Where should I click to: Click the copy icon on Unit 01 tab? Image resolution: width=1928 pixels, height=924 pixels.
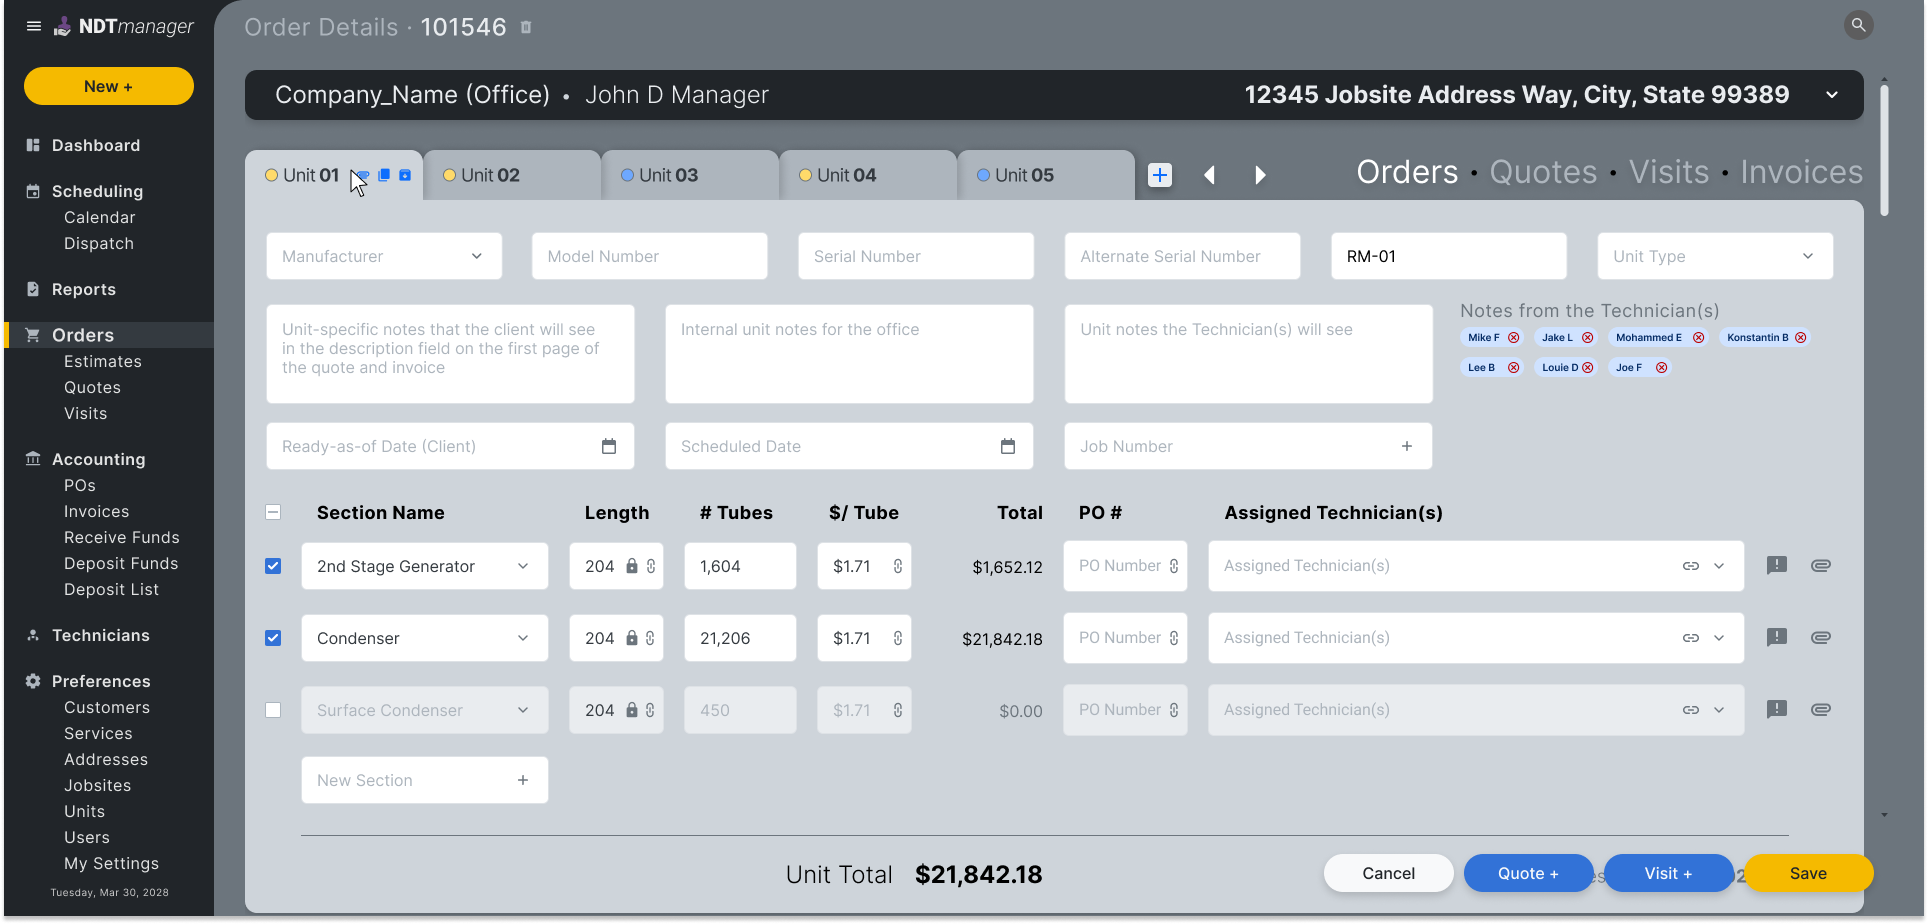[384, 175]
